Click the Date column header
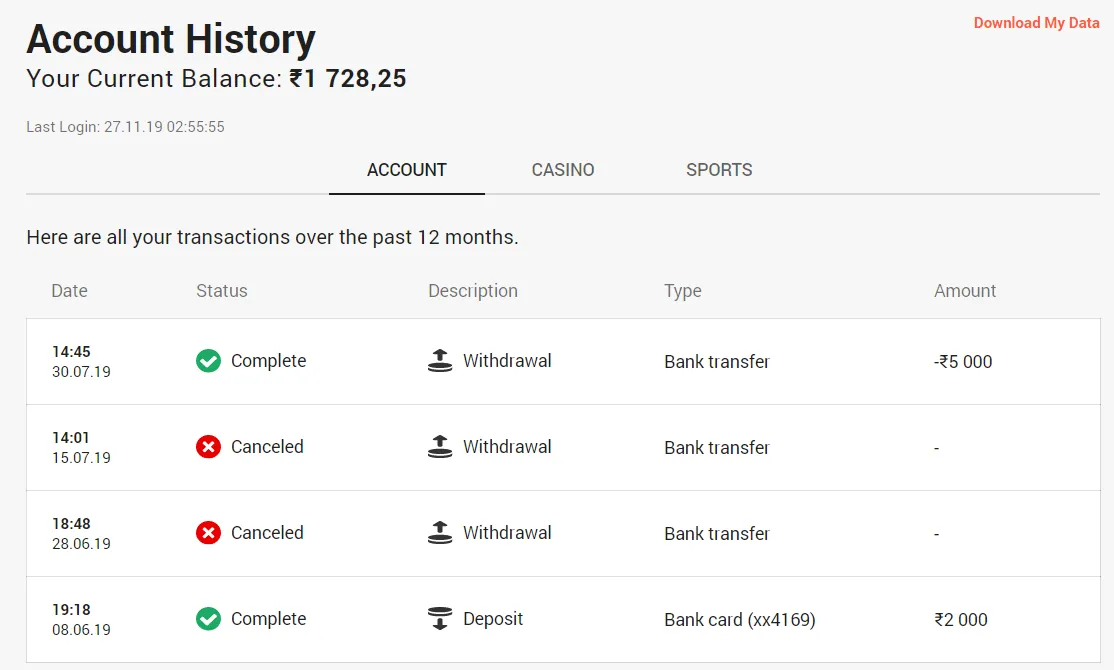 tap(70, 291)
